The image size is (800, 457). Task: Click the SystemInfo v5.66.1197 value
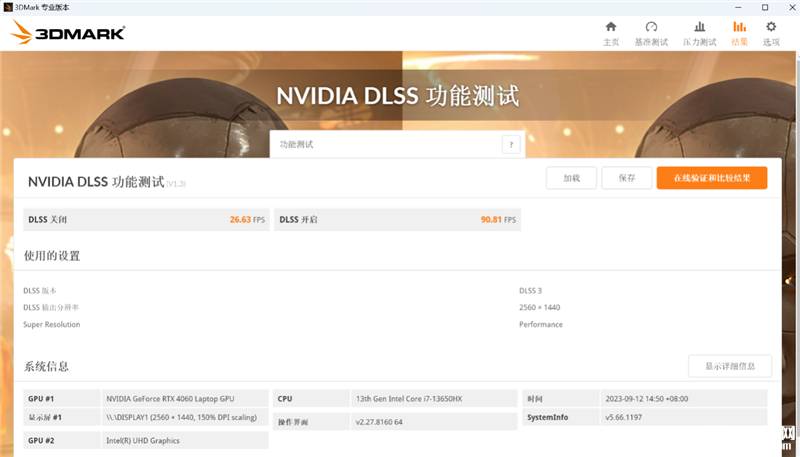[623, 417]
